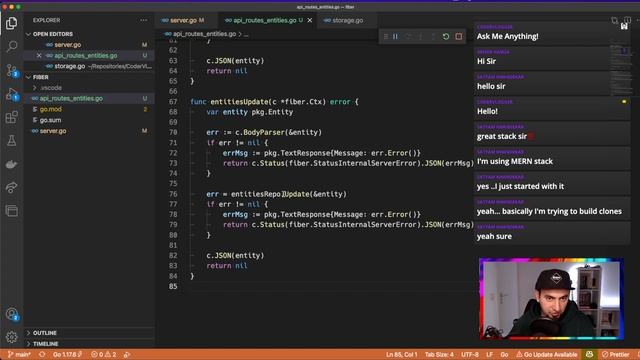Viewport: 640px width, 360px height.
Task: Click the Ln 85, Col 1 status item
Action: [x=401, y=354]
